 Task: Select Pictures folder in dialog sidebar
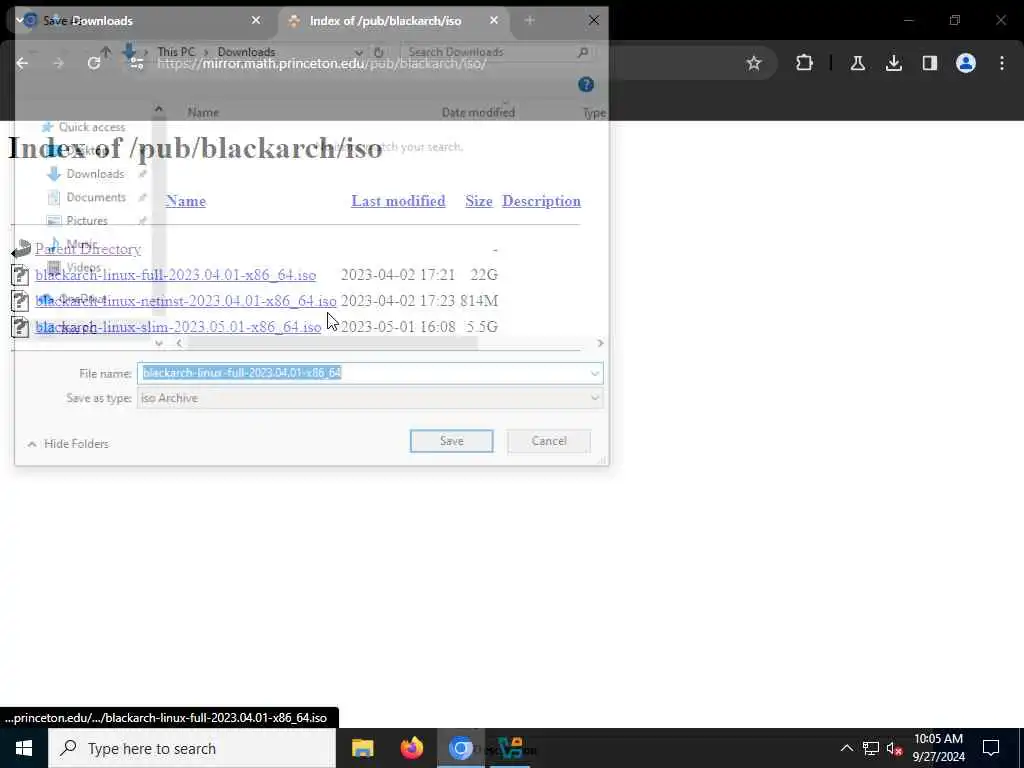pyautogui.click(x=87, y=221)
